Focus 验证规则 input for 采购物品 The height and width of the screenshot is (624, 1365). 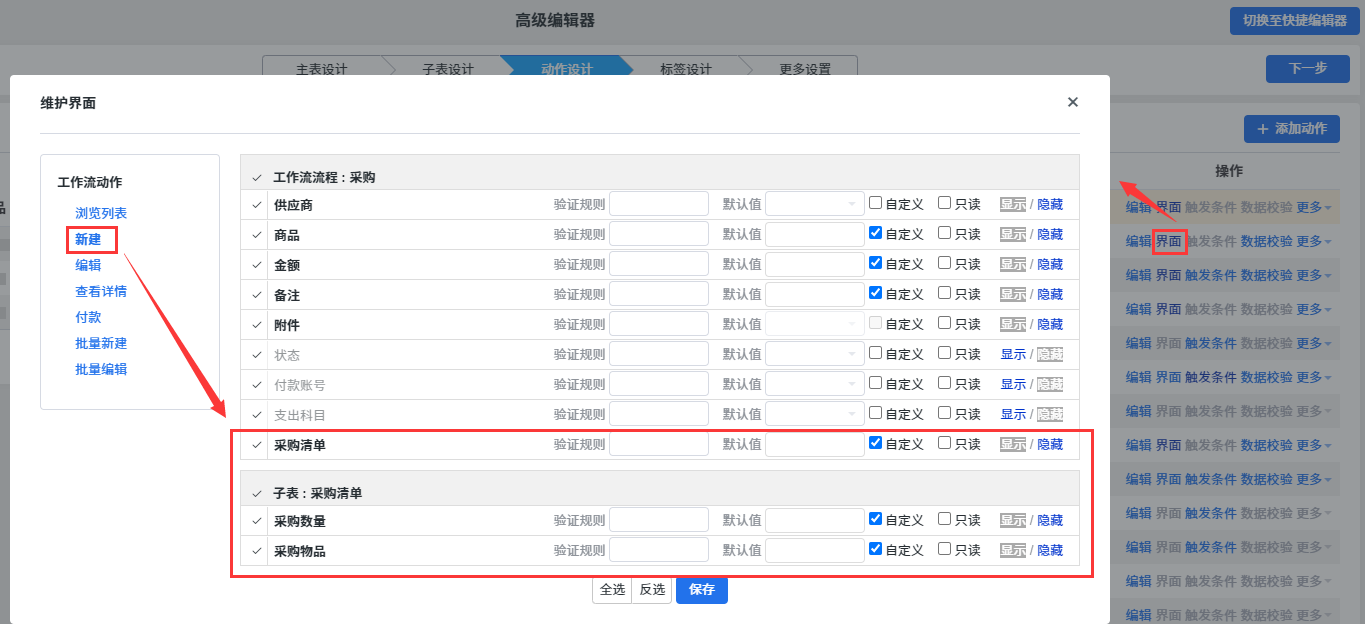659,550
